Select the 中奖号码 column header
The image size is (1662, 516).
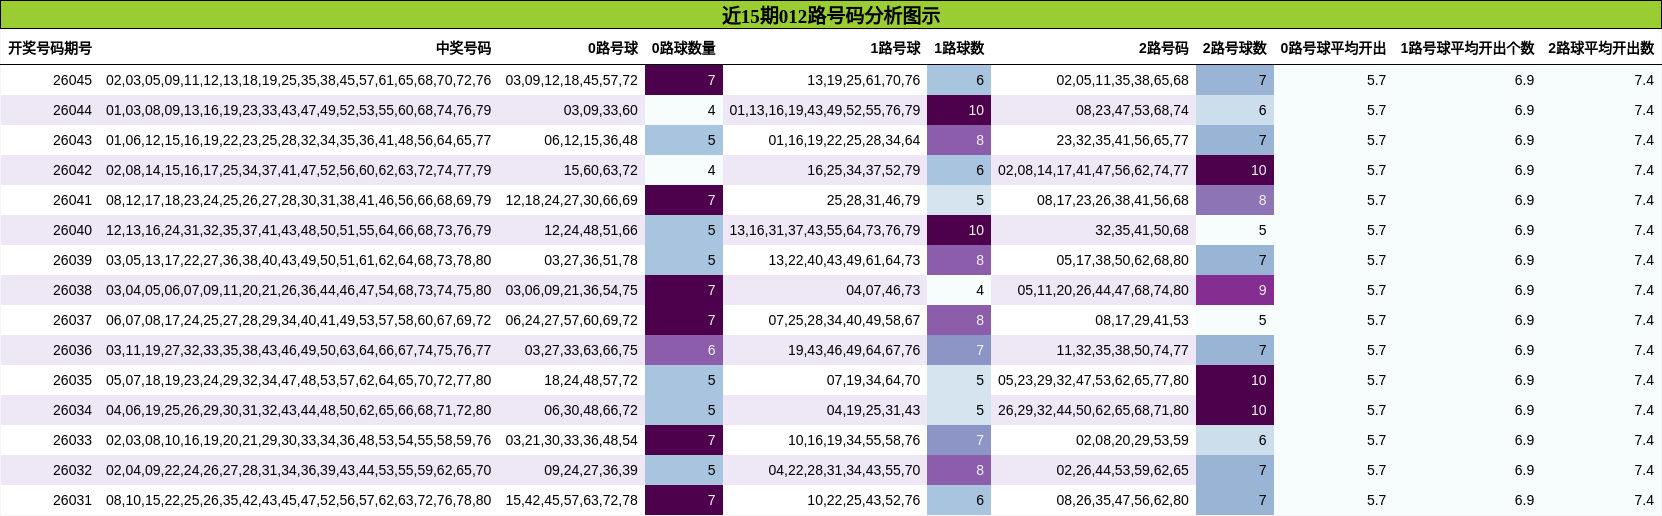[463, 48]
